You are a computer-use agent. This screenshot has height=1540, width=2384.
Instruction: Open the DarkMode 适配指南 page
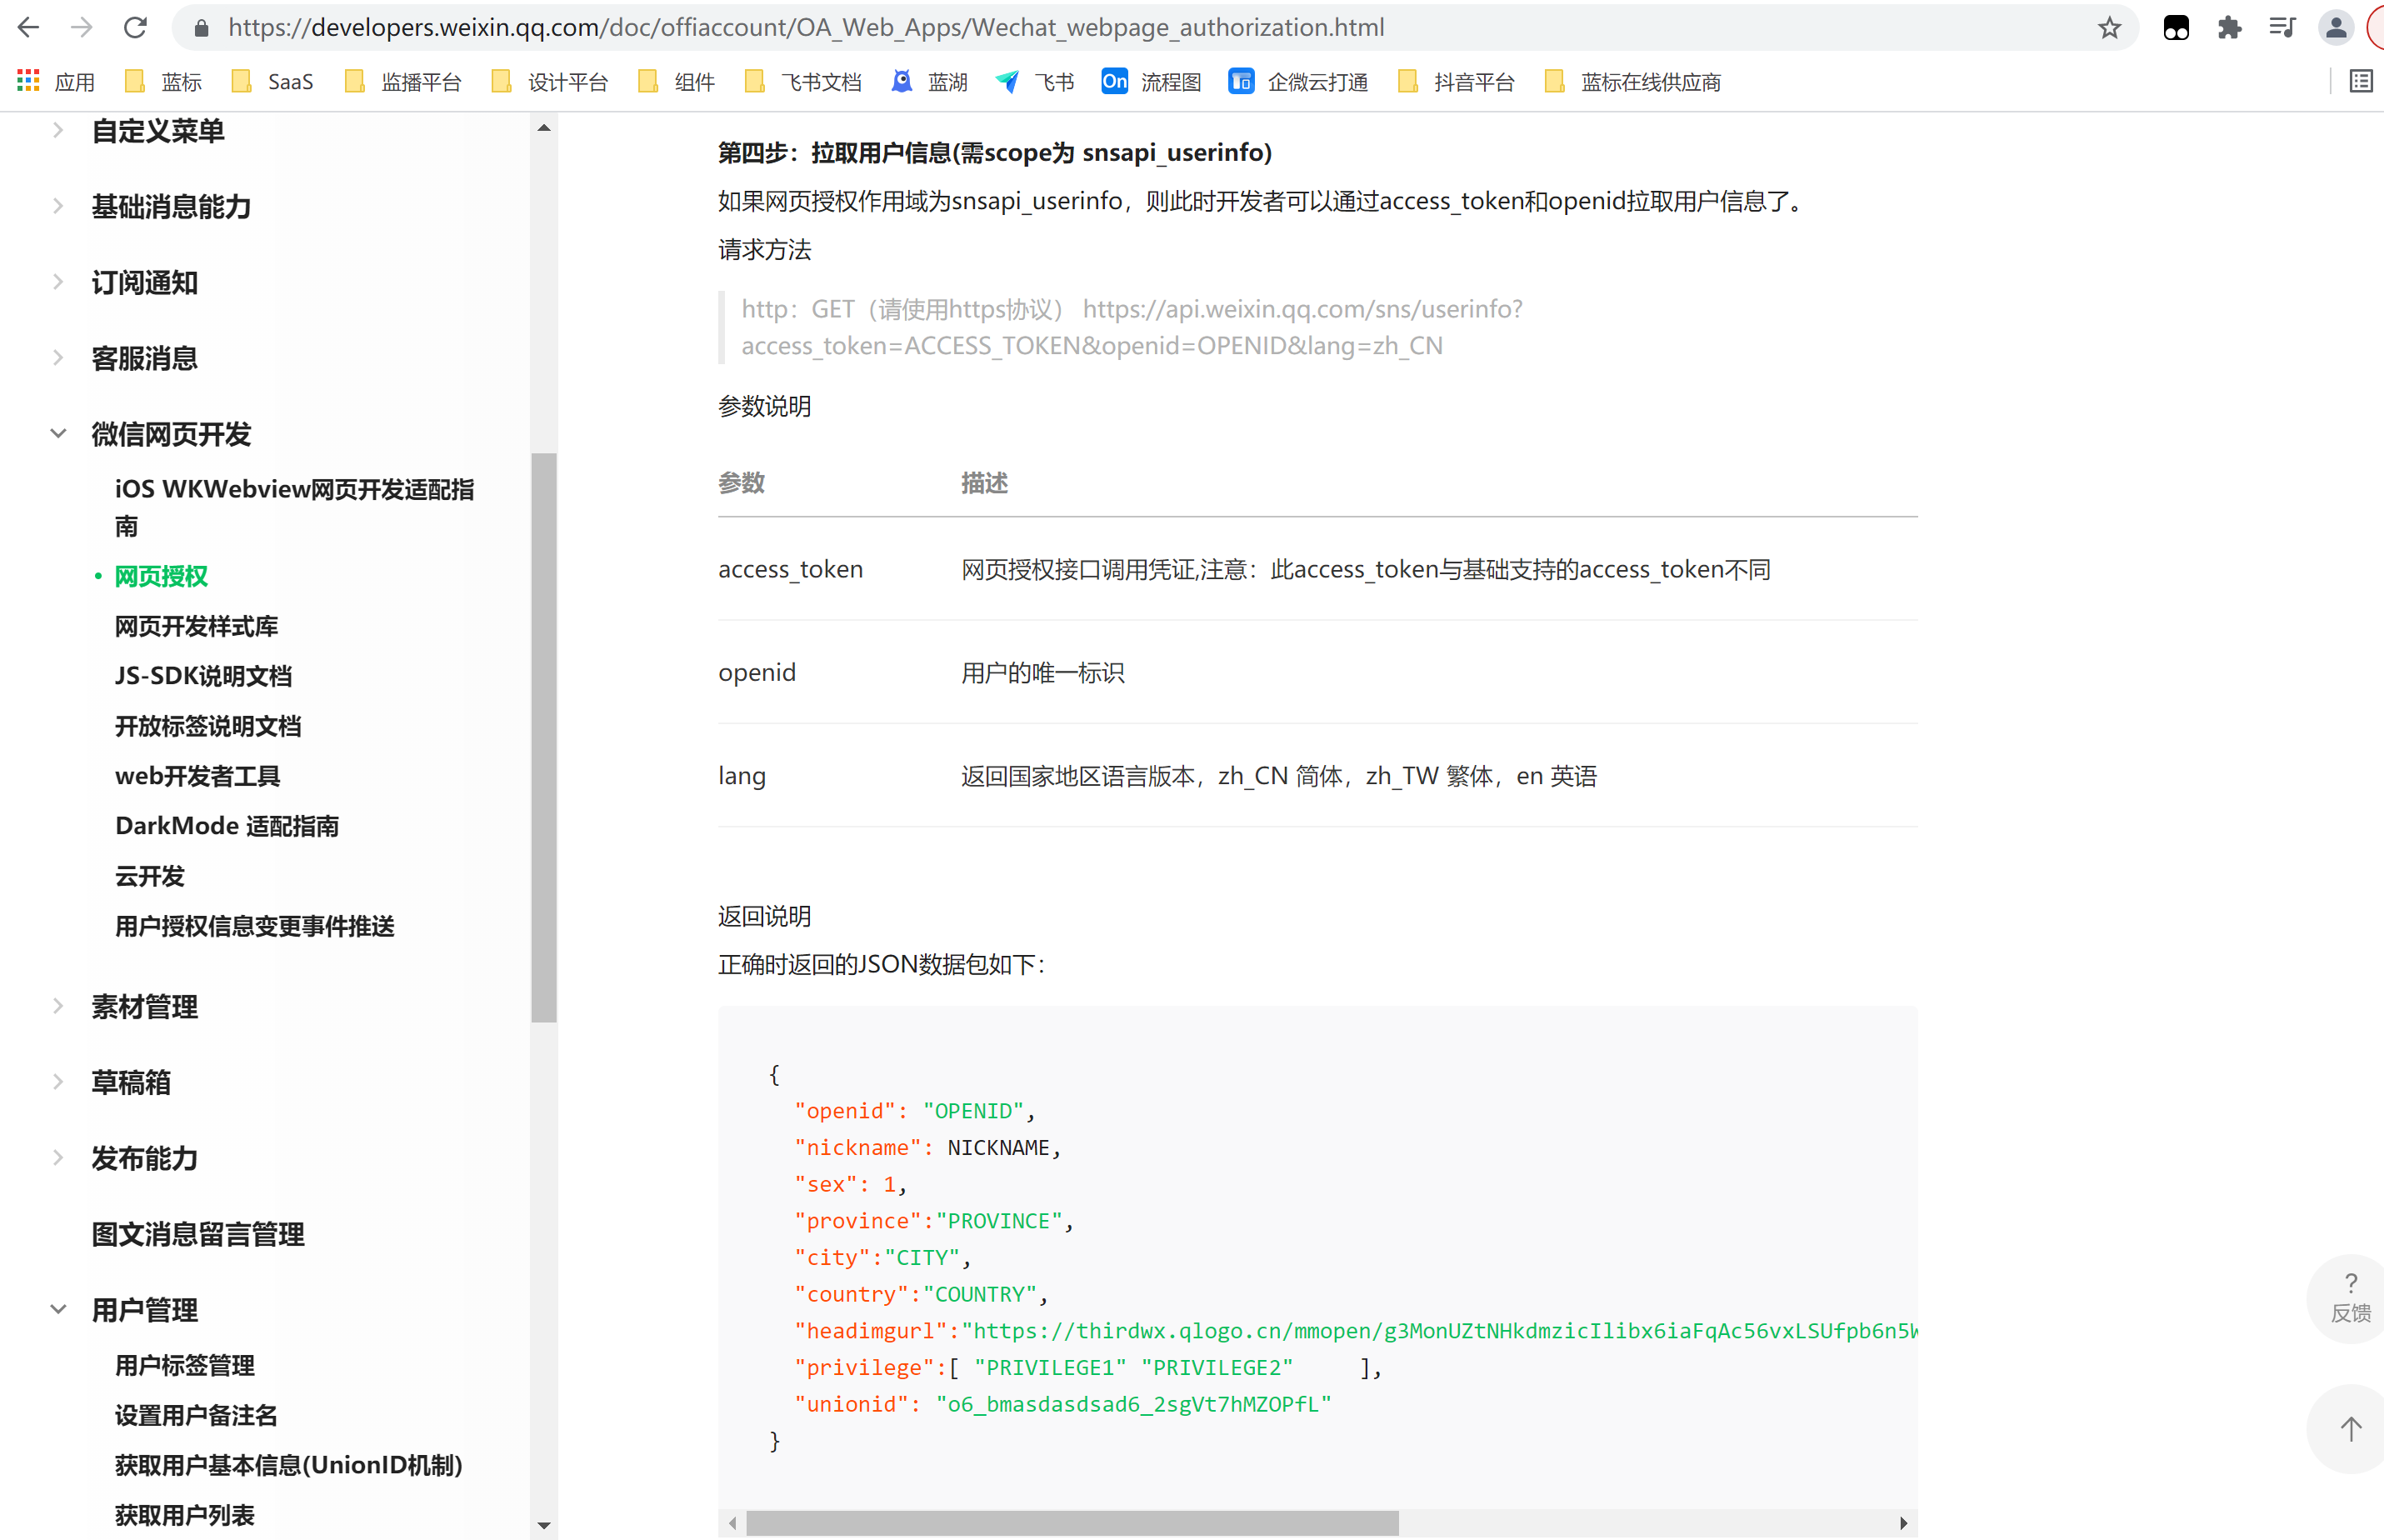pyautogui.click(x=227, y=826)
